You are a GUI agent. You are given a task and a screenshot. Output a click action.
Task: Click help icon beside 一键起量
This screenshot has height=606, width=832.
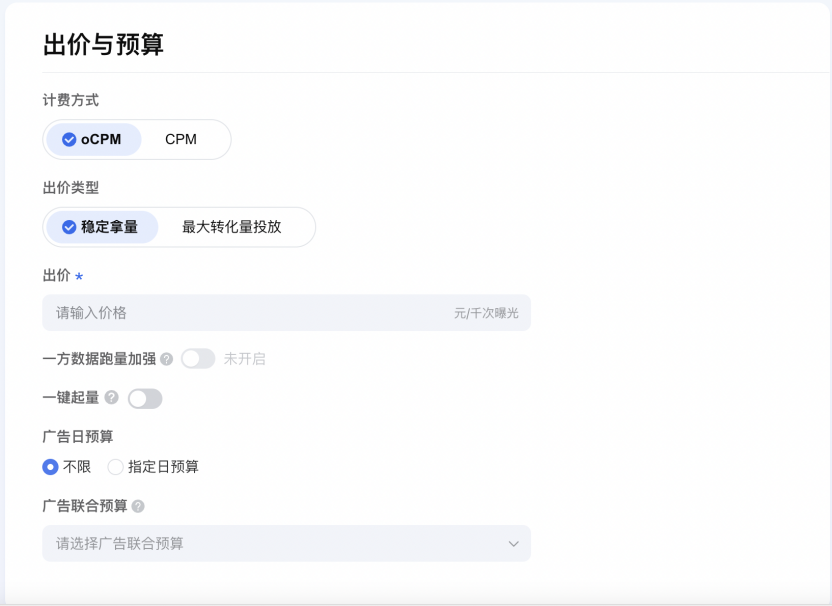(x=111, y=398)
